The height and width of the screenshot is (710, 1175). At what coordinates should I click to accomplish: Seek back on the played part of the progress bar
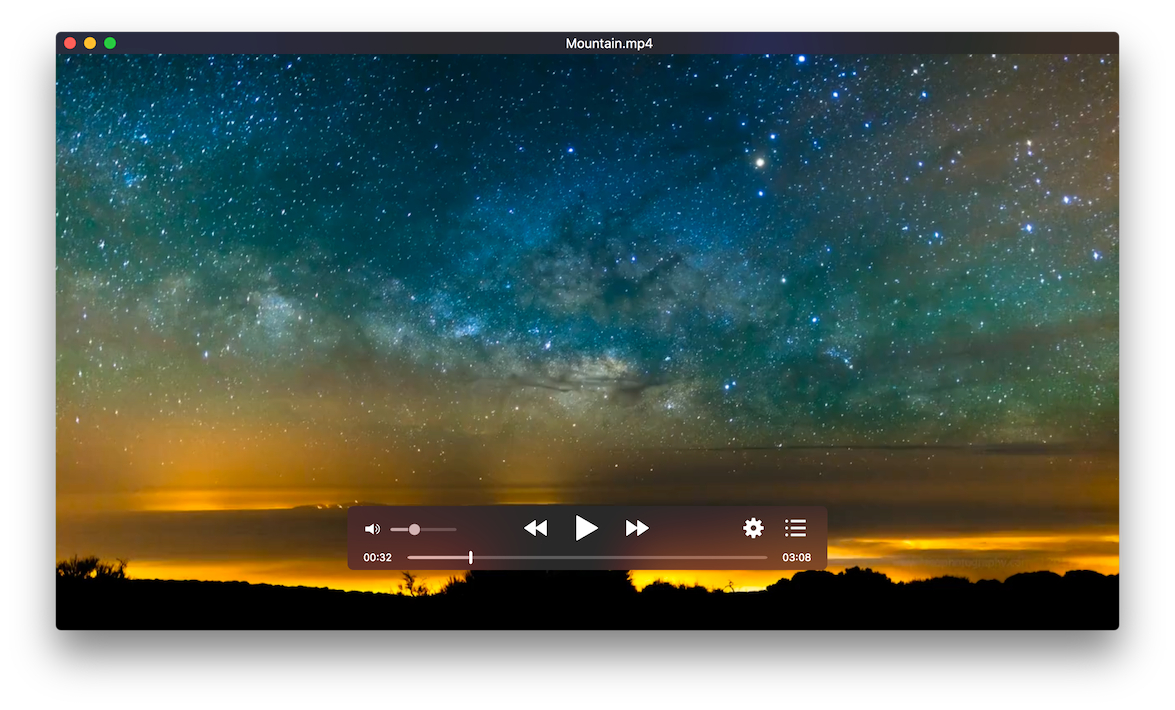coord(438,557)
